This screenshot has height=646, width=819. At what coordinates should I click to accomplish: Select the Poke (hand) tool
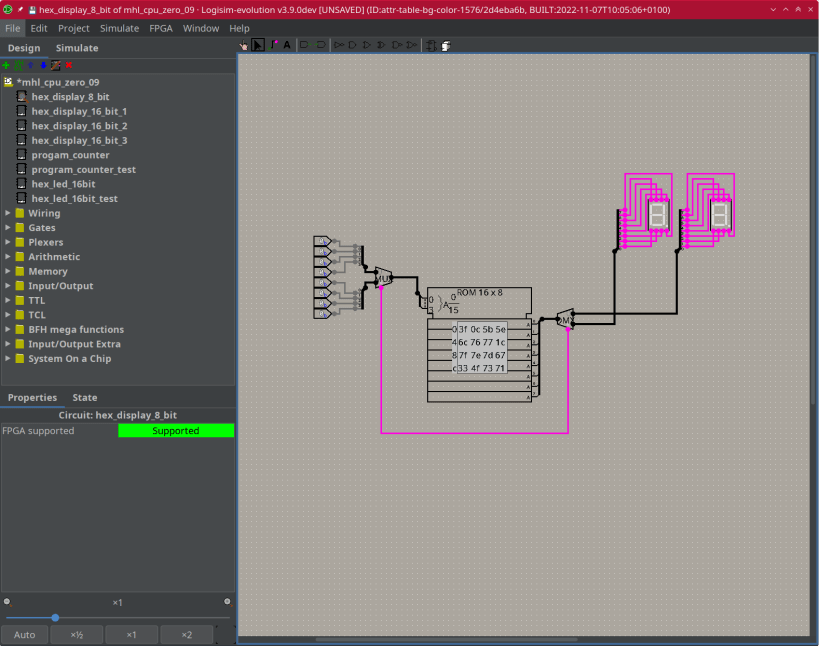tap(244, 45)
